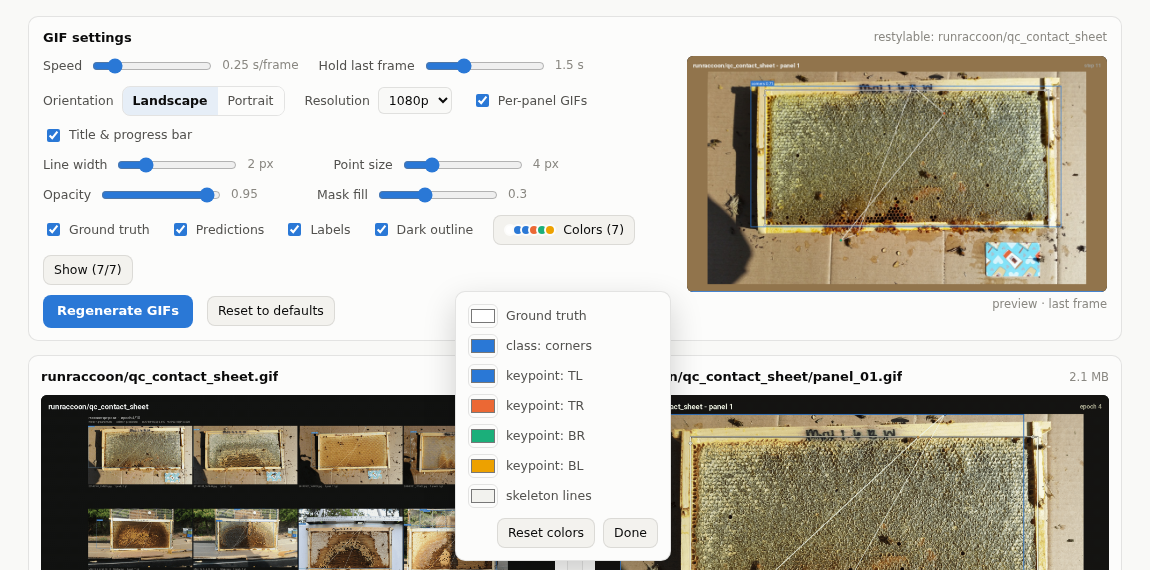Open the Resolution 1080p dropdown
Image resolution: width=1150 pixels, height=570 pixels.
coord(415,101)
